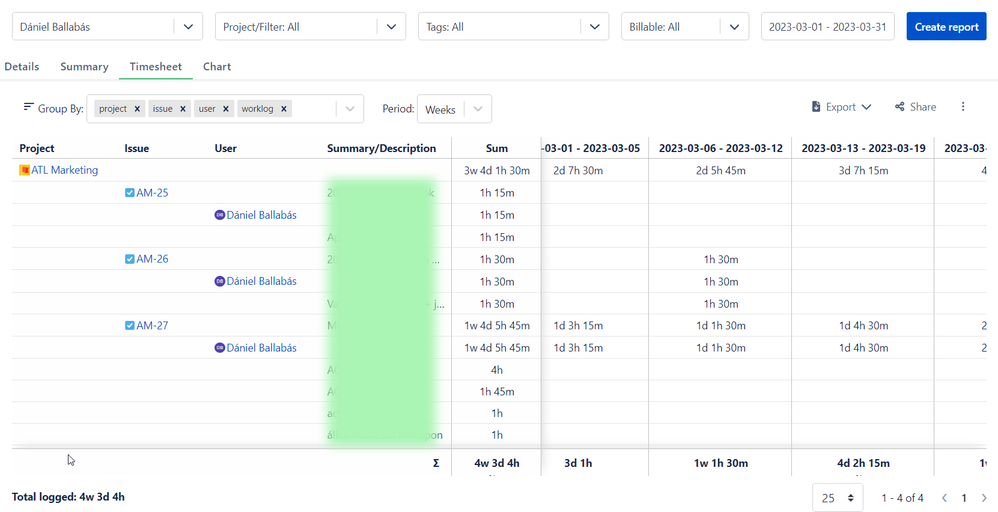The image size is (998, 512).
Task: Remove the project group-by tag
Action: (x=137, y=109)
